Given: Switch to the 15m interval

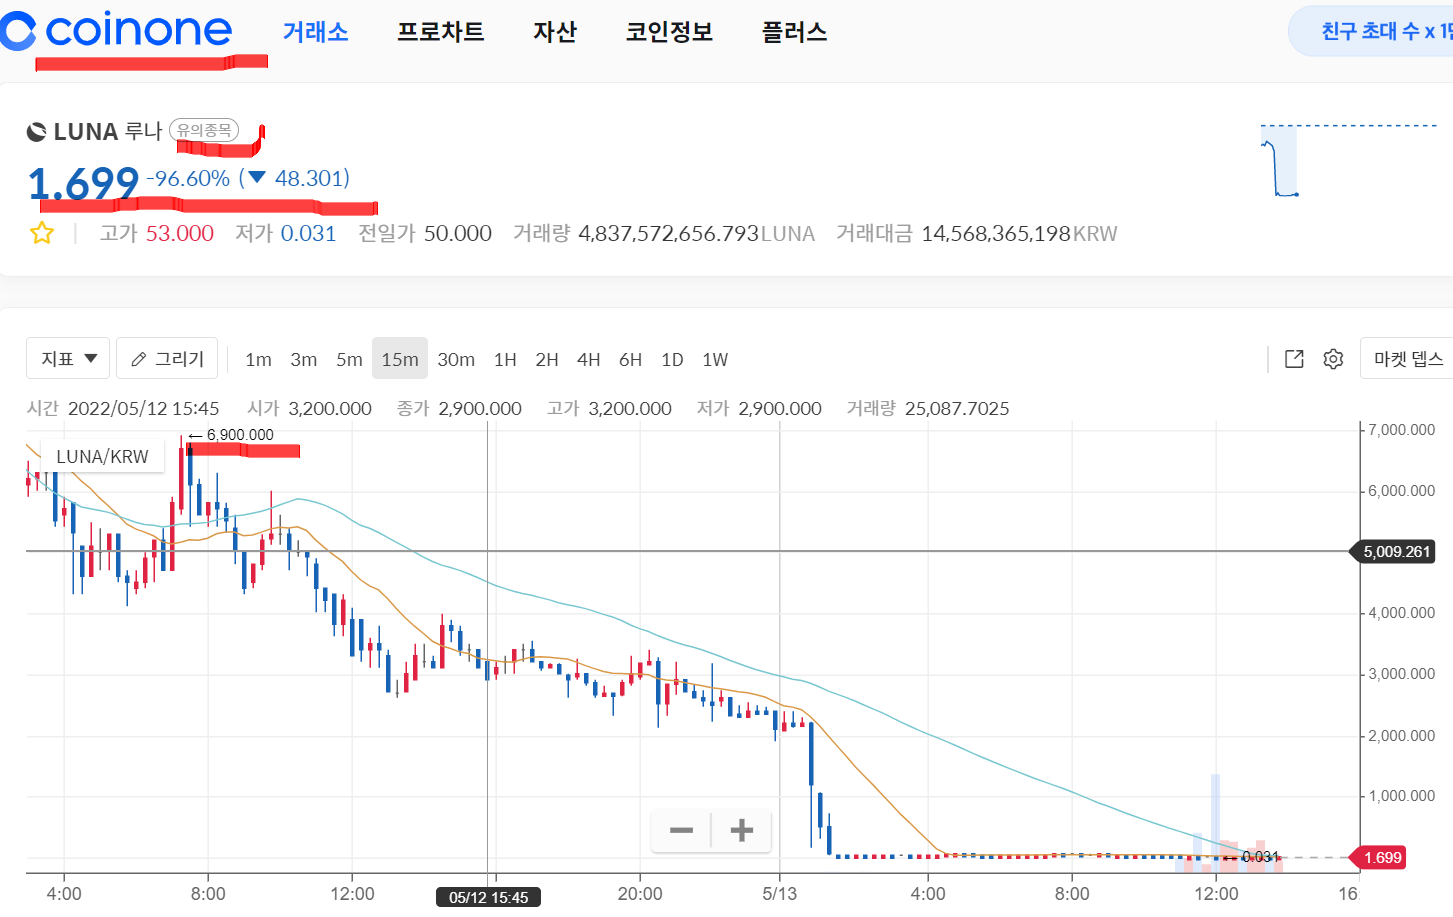Looking at the screenshot, I should pos(400,358).
